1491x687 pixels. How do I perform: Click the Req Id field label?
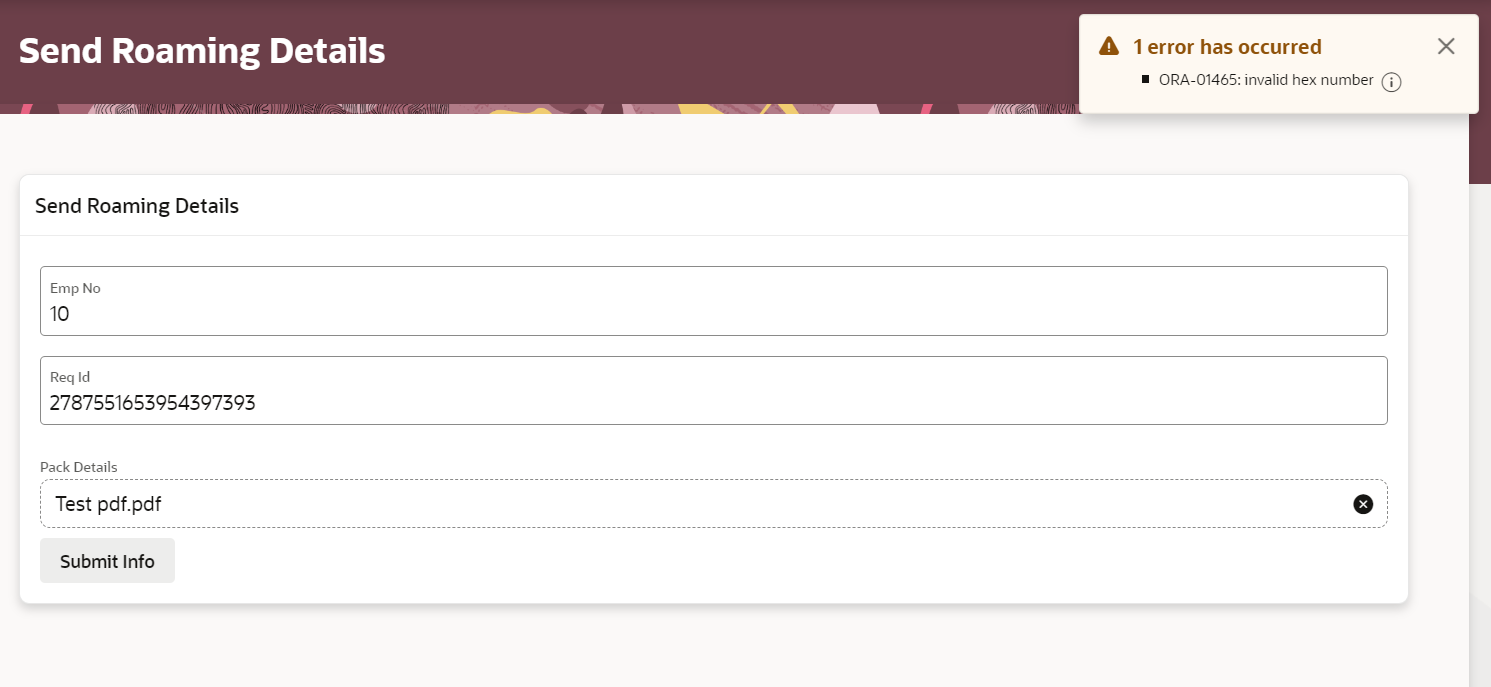tap(70, 377)
